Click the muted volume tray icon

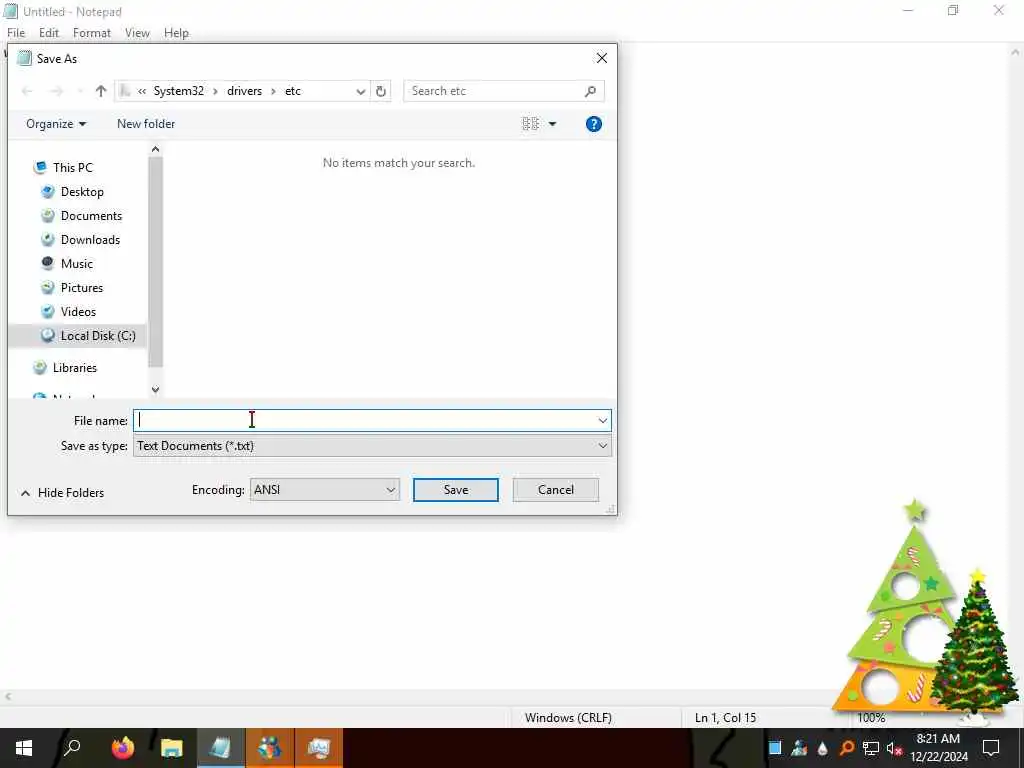(x=894, y=748)
